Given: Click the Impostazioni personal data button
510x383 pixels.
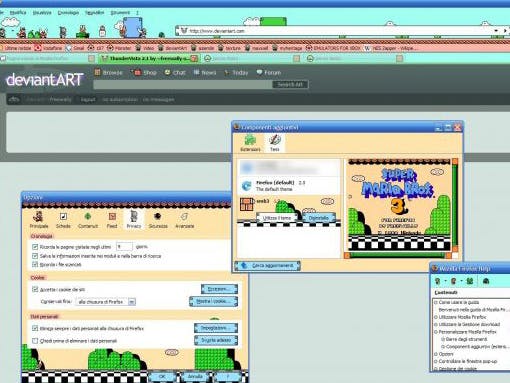Looking at the screenshot, I should [x=216, y=328].
